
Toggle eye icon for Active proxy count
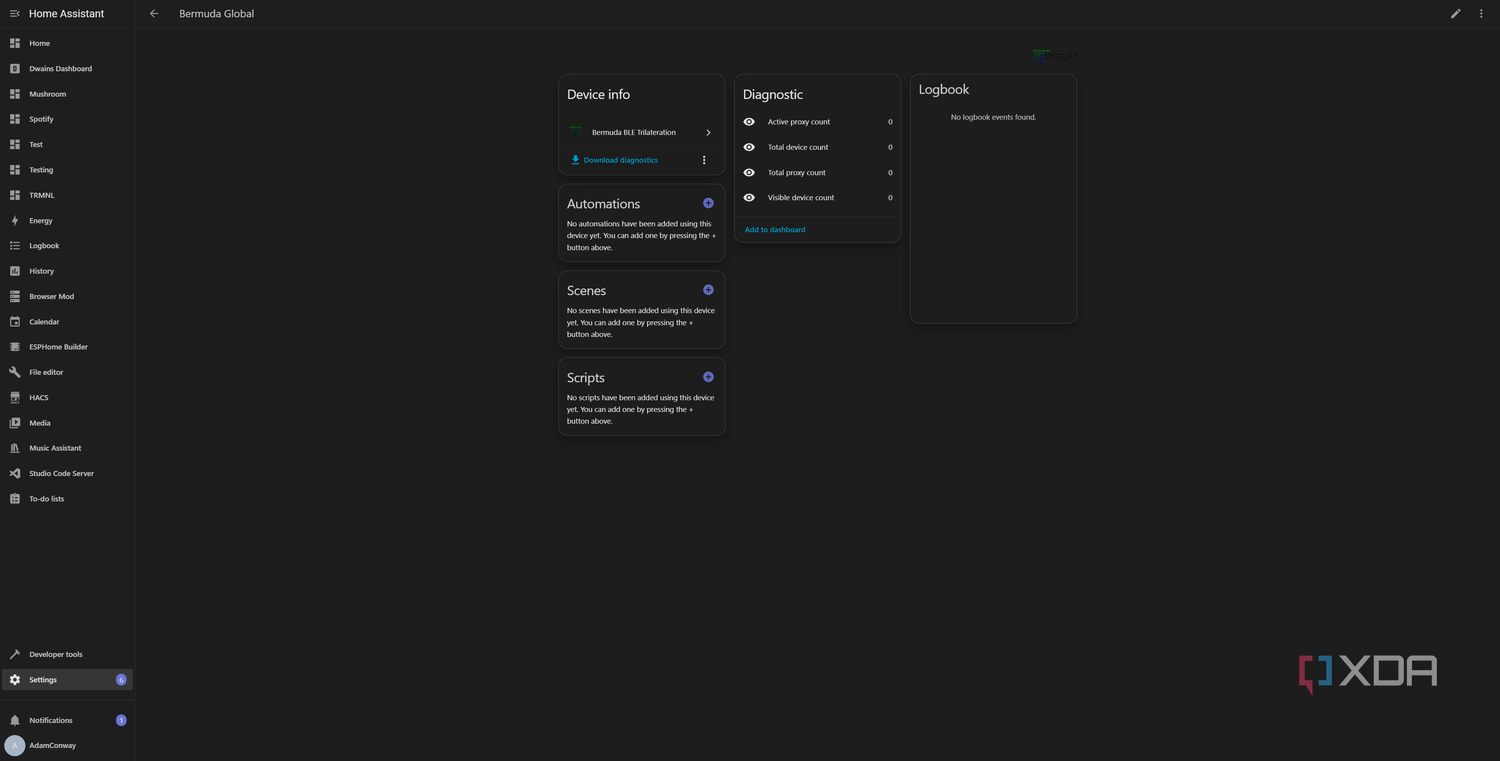(x=749, y=122)
